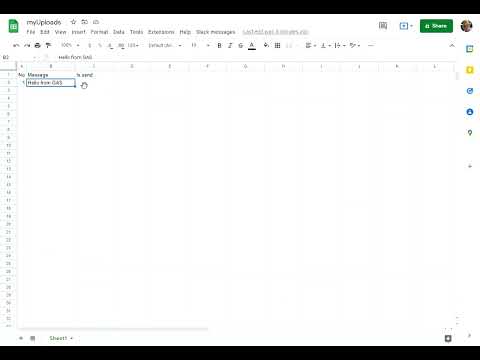Open the Edit menu

pos(45,32)
